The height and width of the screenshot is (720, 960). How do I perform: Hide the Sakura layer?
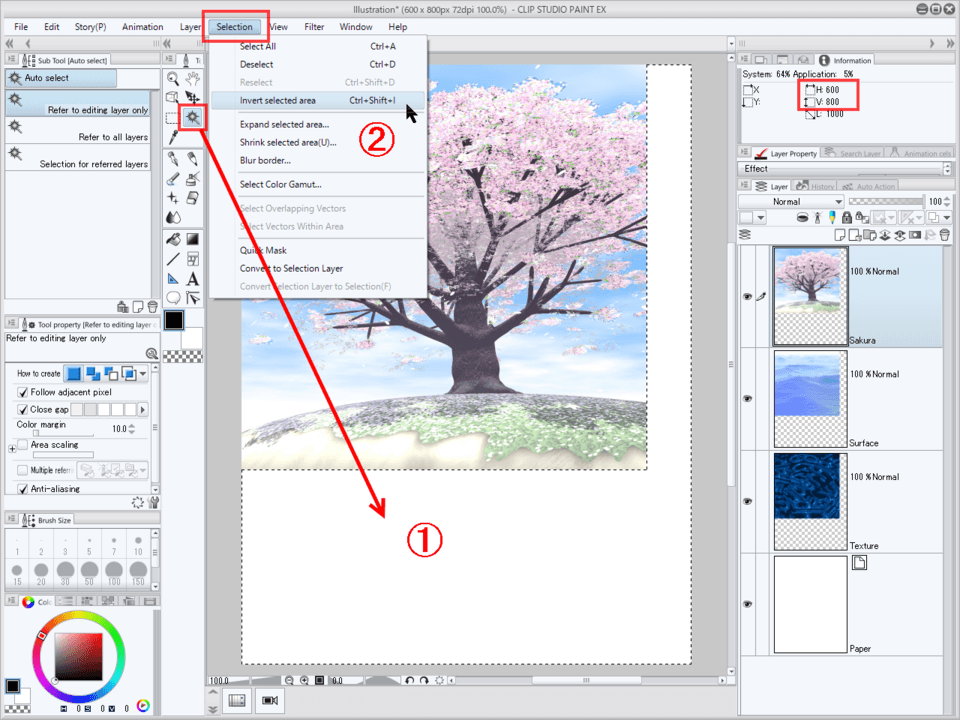[x=746, y=297]
